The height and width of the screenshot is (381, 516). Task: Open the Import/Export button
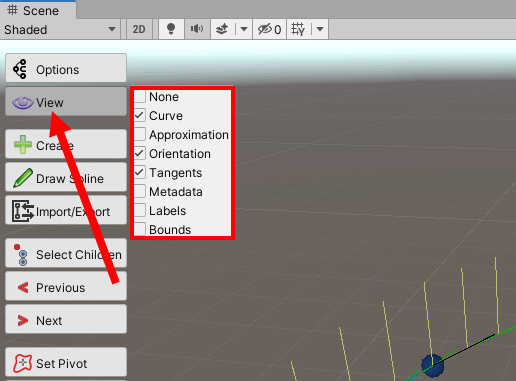[66, 210]
